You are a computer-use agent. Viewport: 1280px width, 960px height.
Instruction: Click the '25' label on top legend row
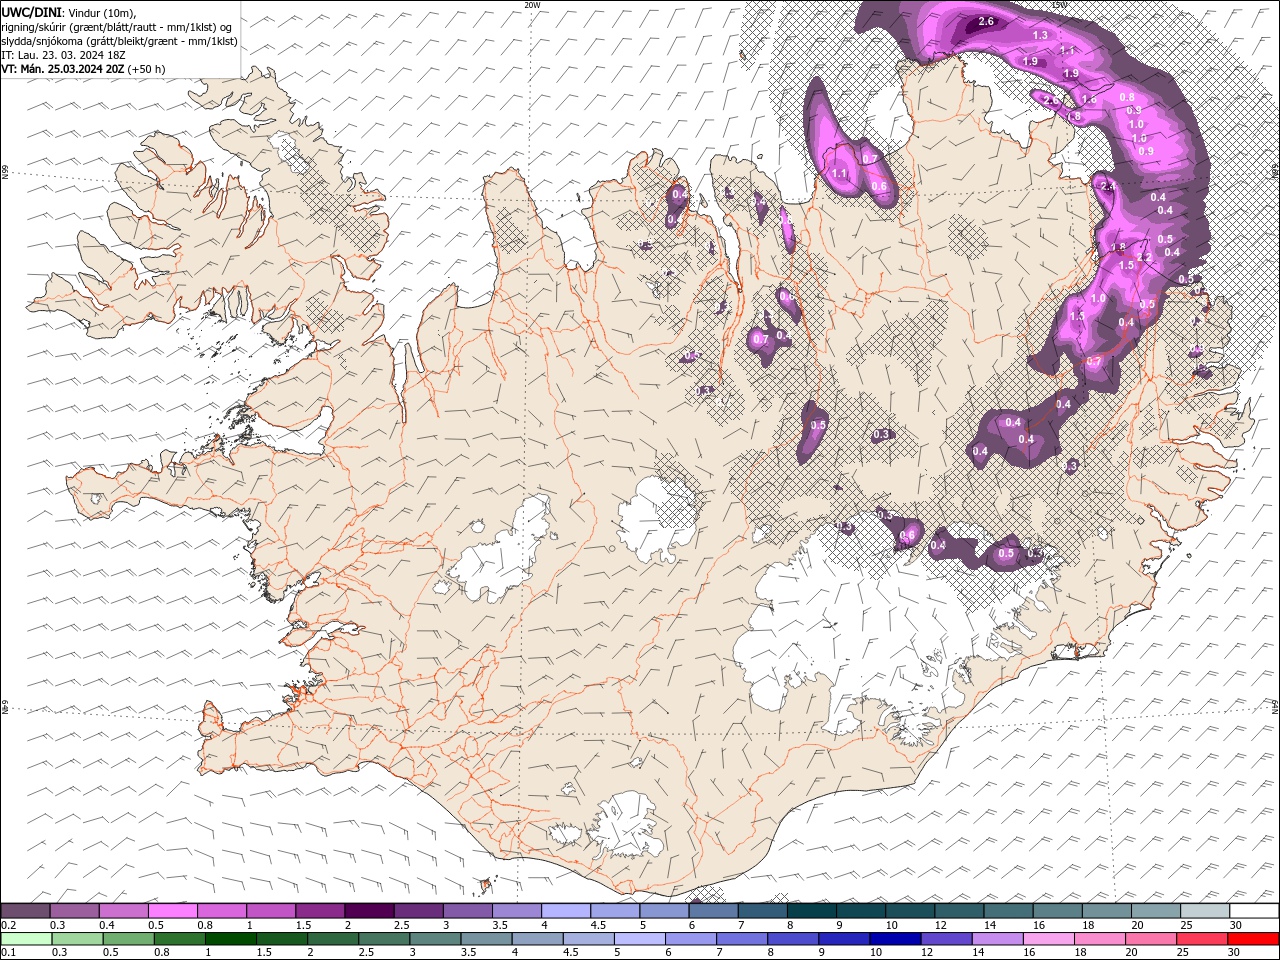[x=1185, y=925]
